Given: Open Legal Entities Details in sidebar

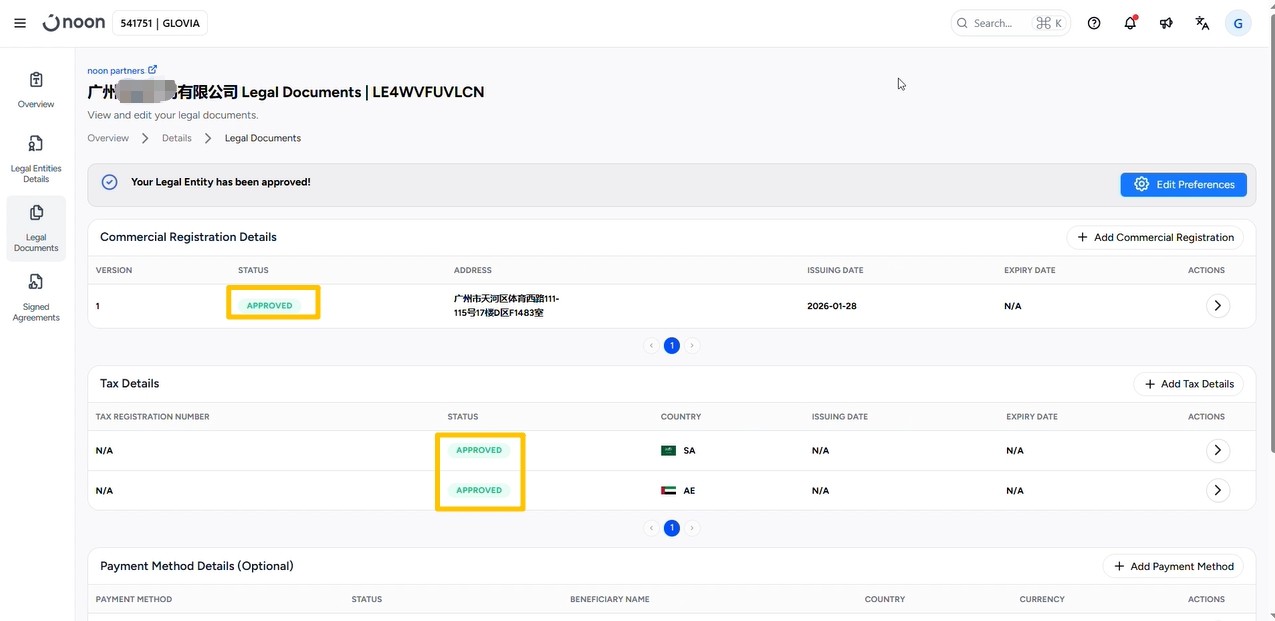Looking at the screenshot, I should (36, 159).
